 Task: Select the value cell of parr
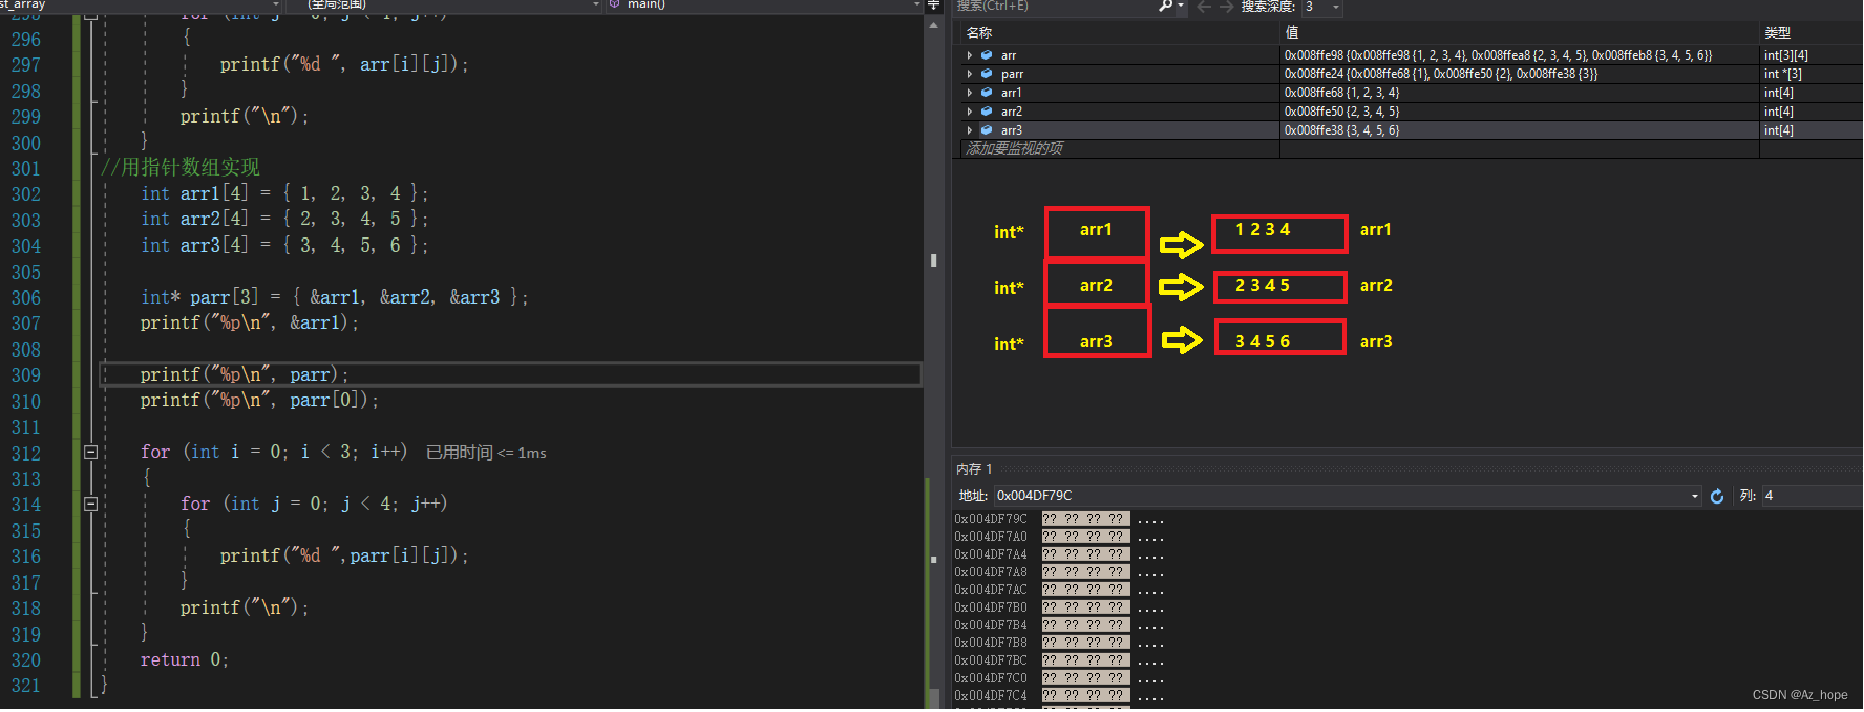pos(1519,74)
